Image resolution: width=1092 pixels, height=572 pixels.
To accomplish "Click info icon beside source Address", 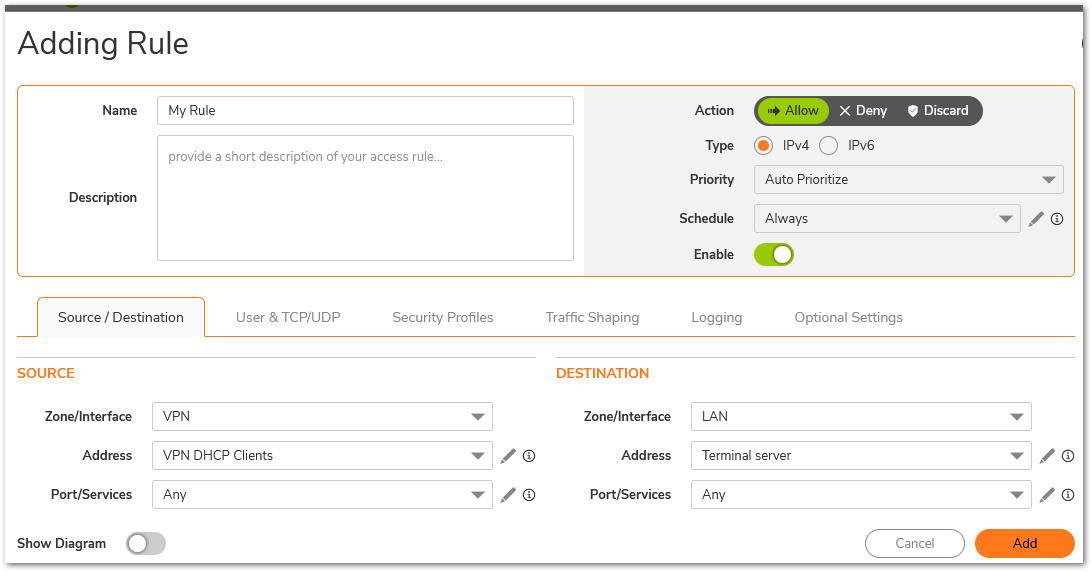I will tap(529, 456).
